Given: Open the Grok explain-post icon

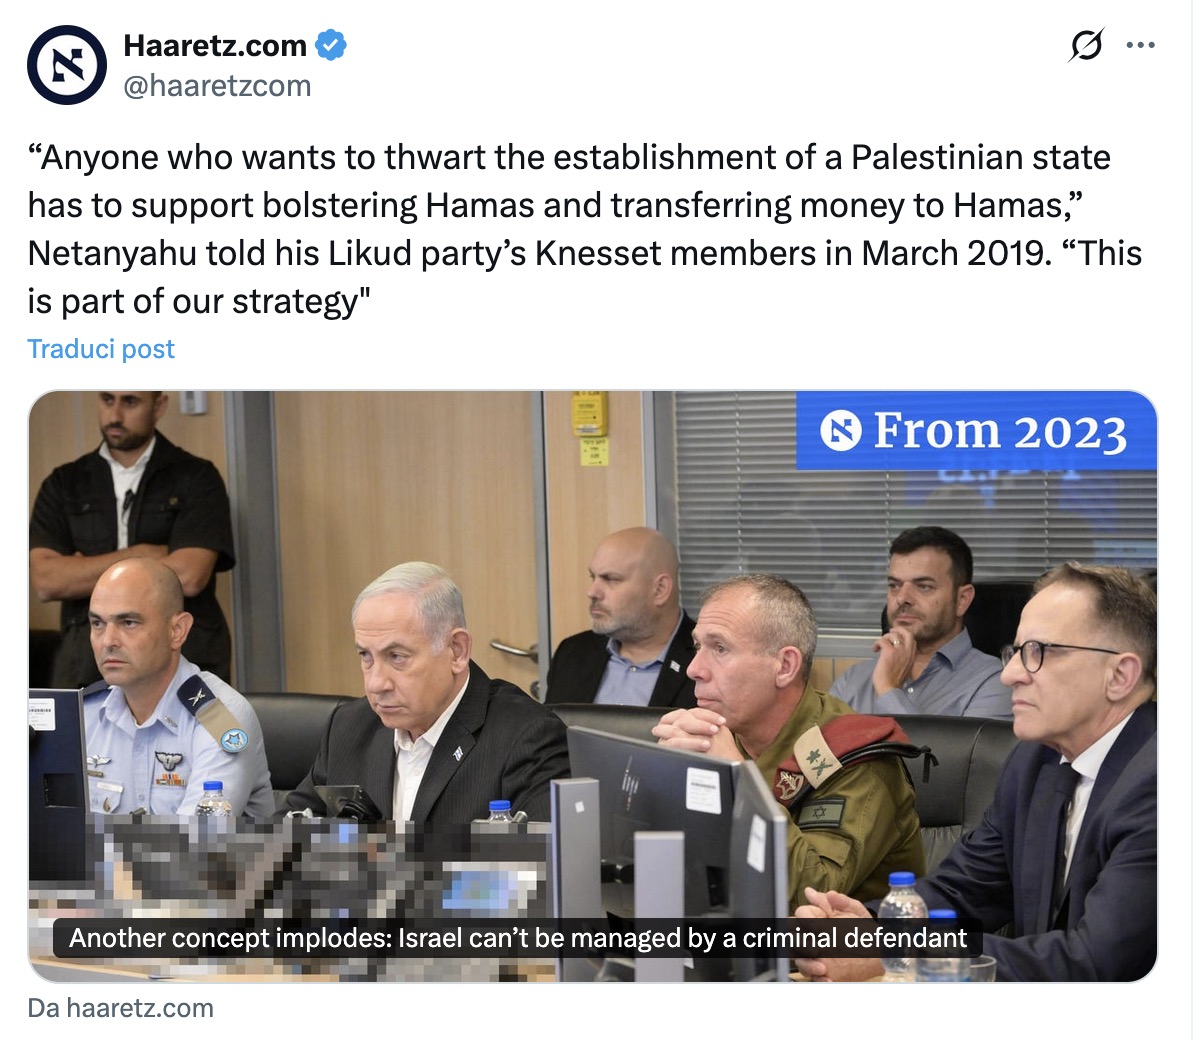Looking at the screenshot, I should (1086, 45).
